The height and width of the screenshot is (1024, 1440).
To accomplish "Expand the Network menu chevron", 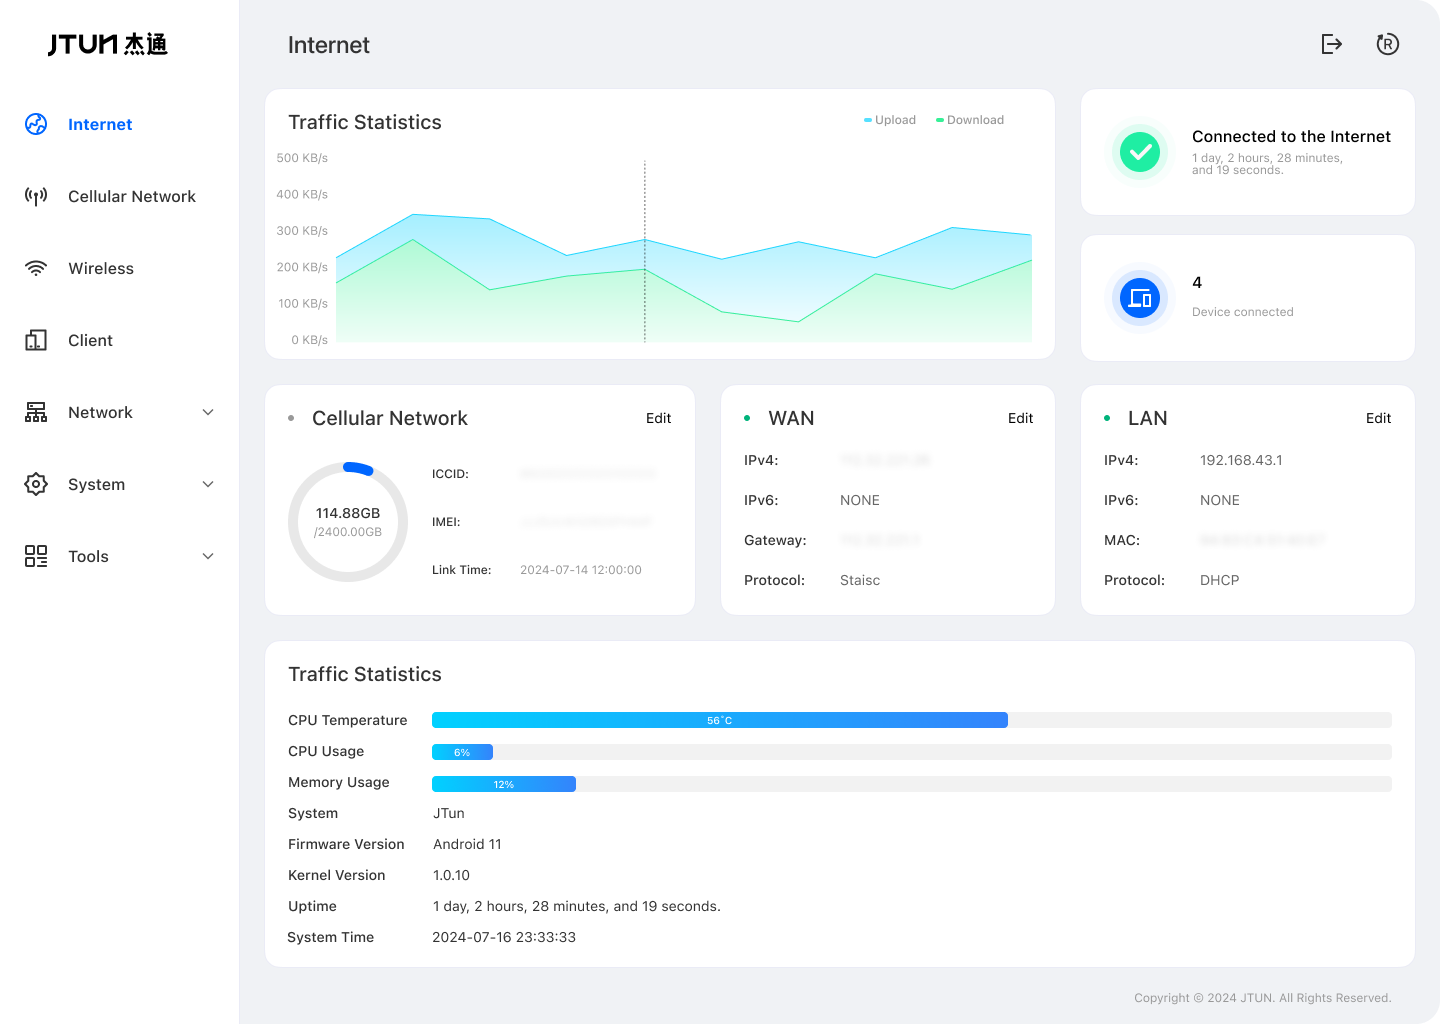I will 208,412.
